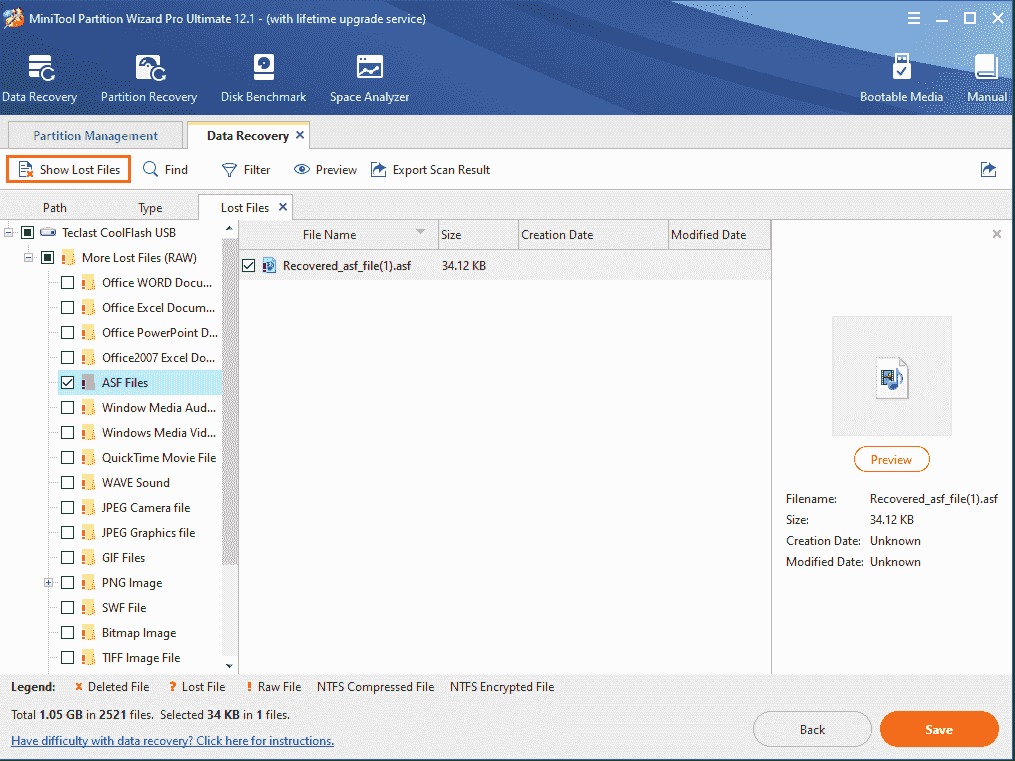Click the vertical scrollbar thumb in the tree

pyautogui.click(x=229, y=401)
